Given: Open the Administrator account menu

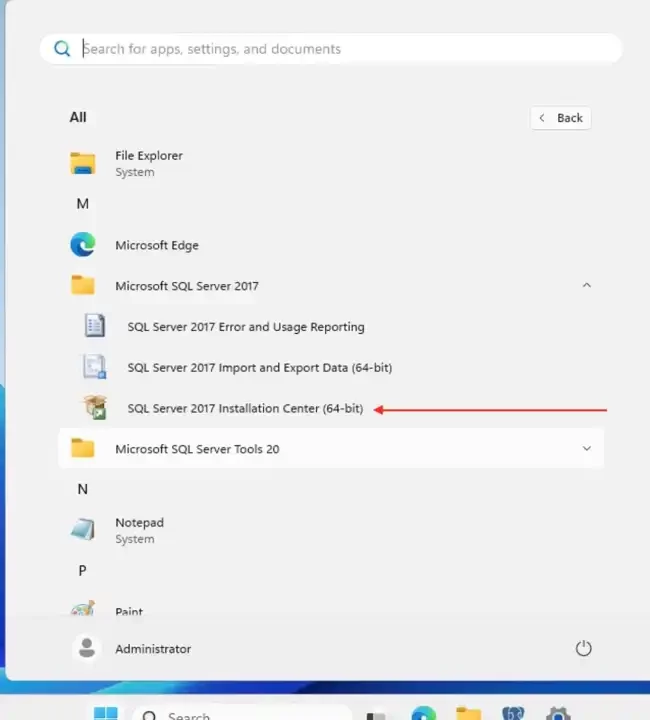Looking at the screenshot, I should [131, 648].
